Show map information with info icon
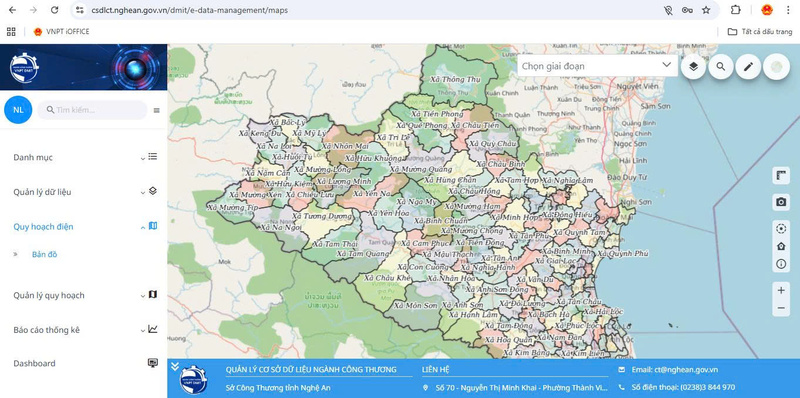The width and height of the screenshot is (800, 398). pos(781,264)
